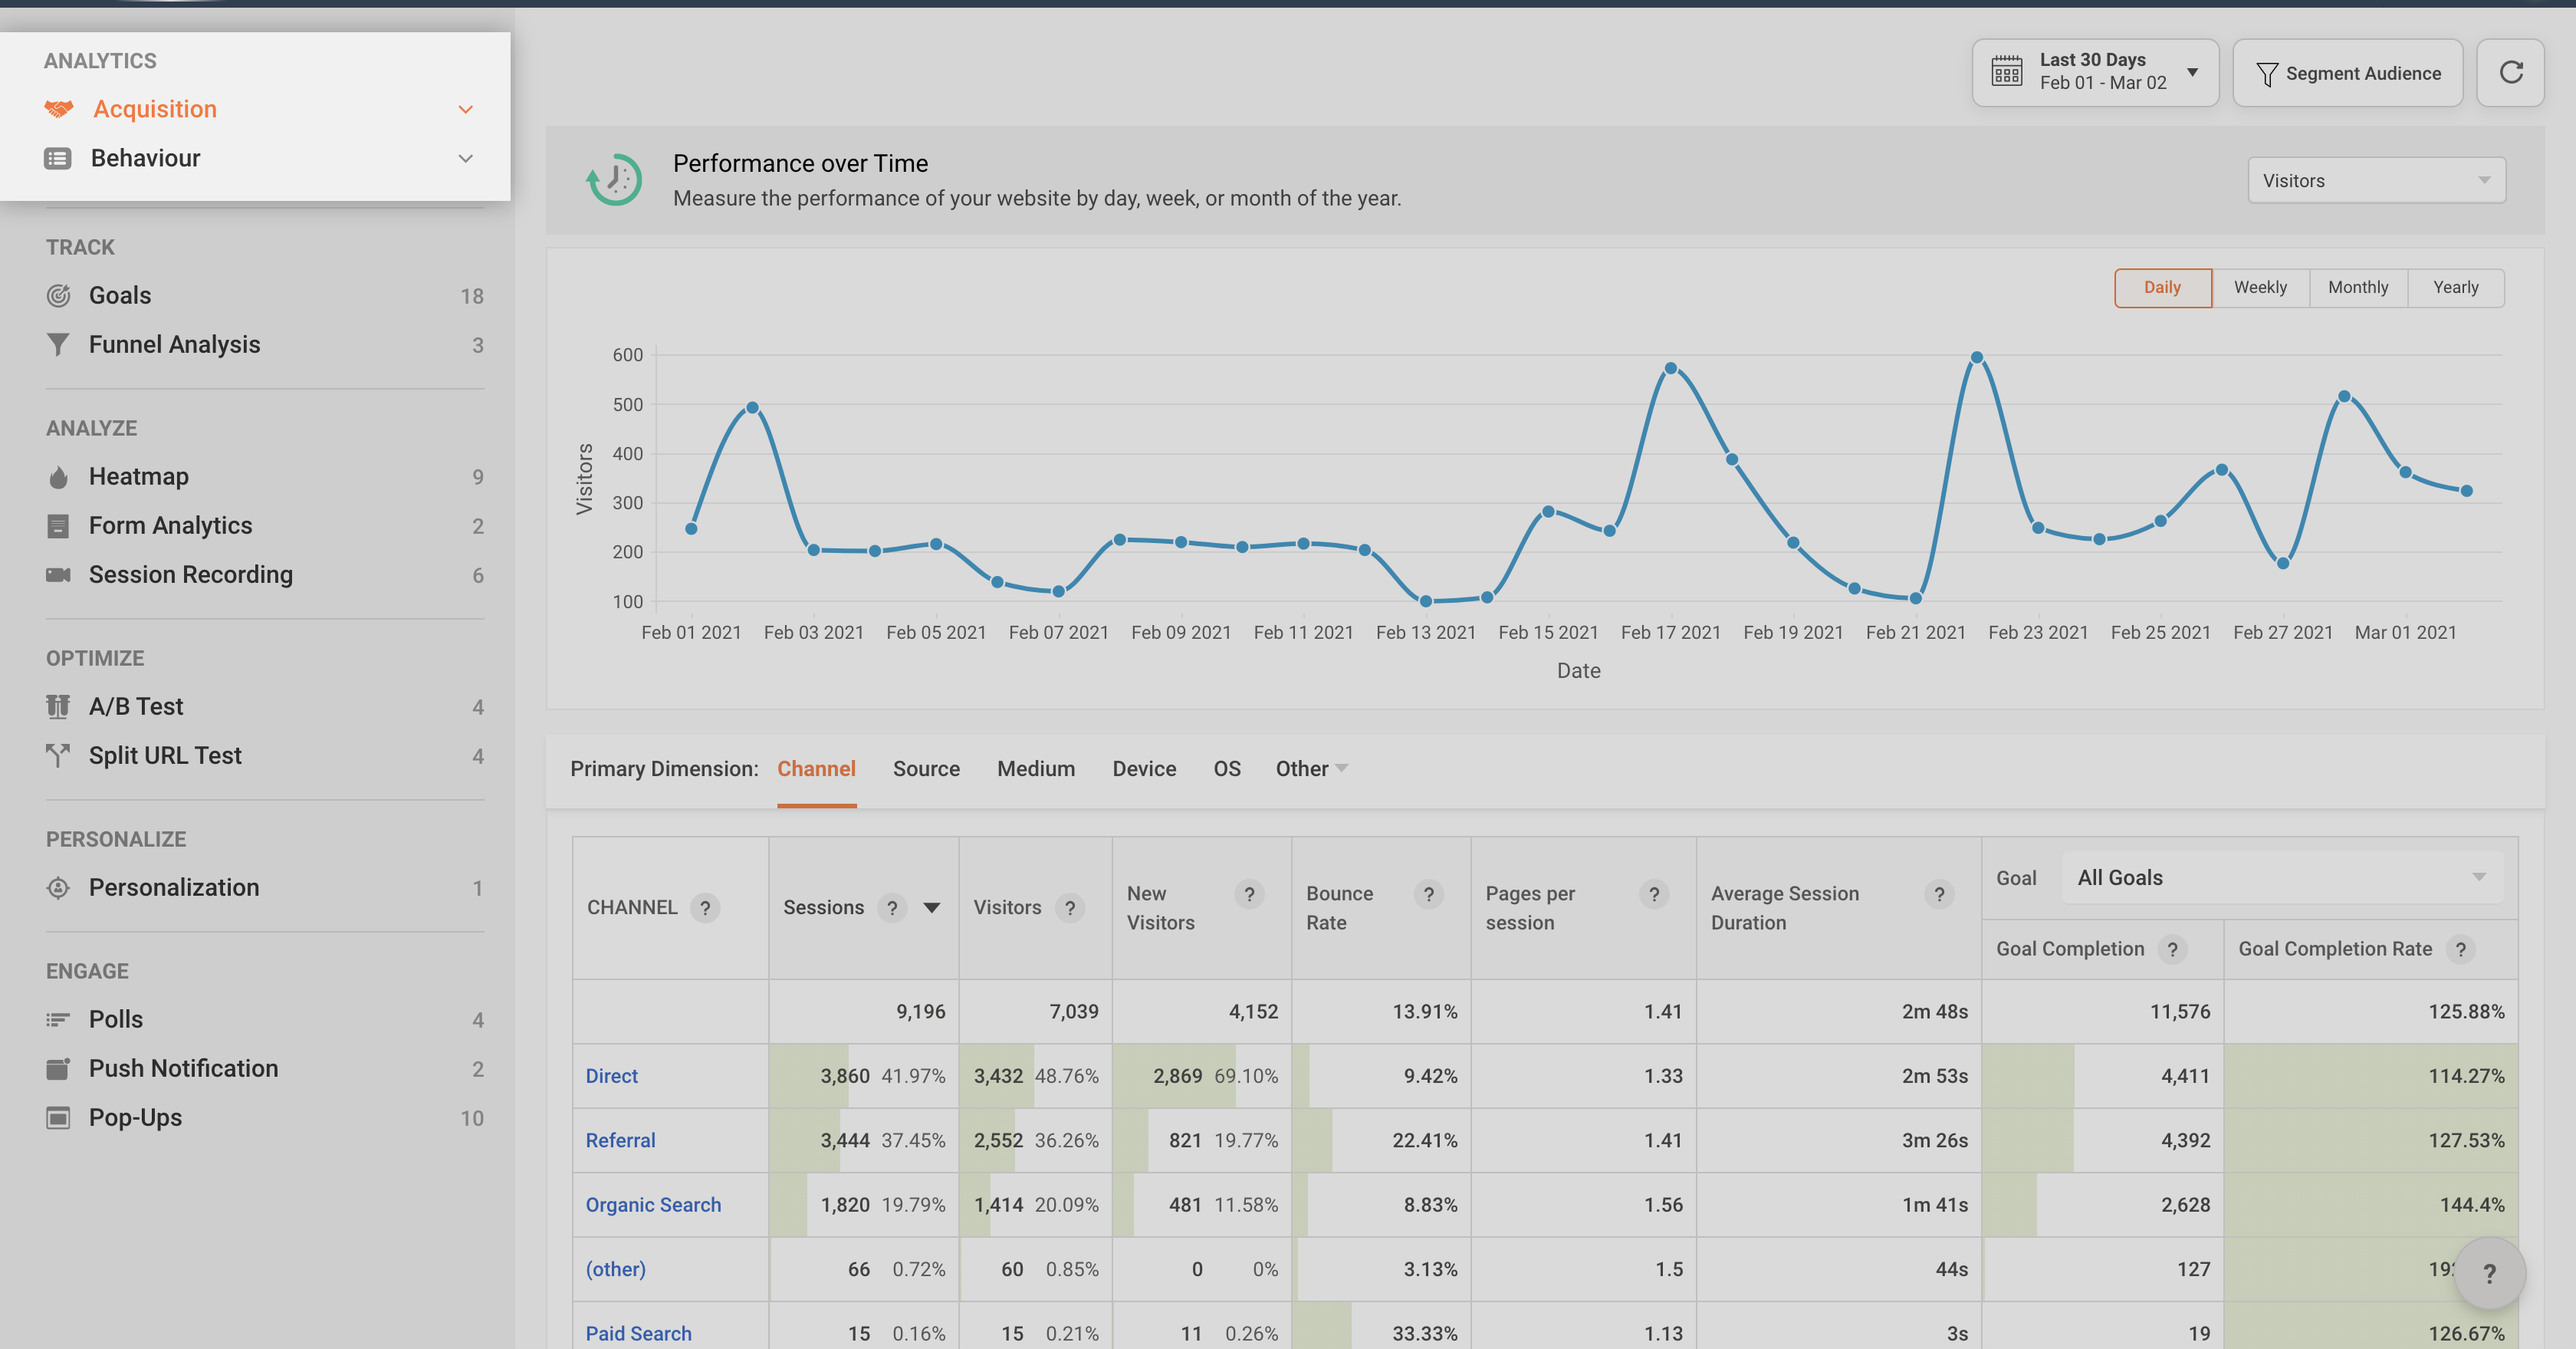Open the All Goals dropdown
The width and height of the screenshot is (2576, 1349).
pos(2281,878)
